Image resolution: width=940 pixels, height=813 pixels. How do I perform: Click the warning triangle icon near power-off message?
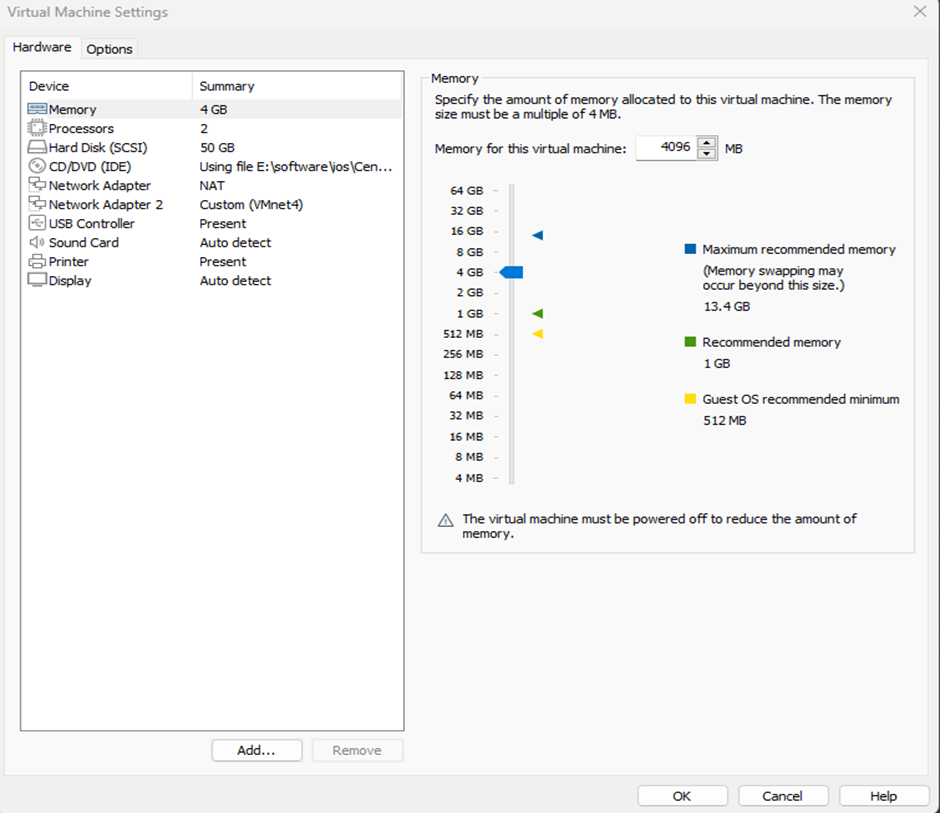coord(445,520)
